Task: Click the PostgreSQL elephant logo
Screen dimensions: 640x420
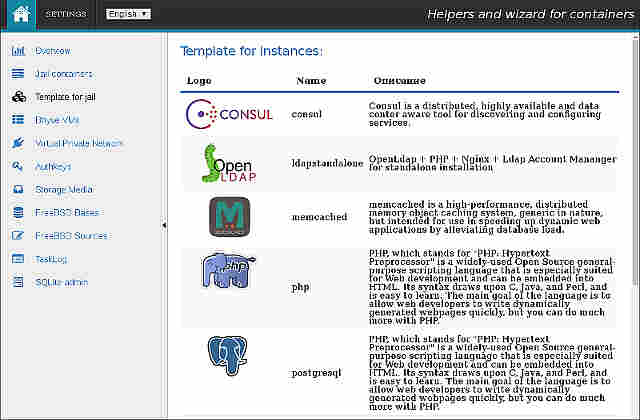Action: (x=228, y=355)
